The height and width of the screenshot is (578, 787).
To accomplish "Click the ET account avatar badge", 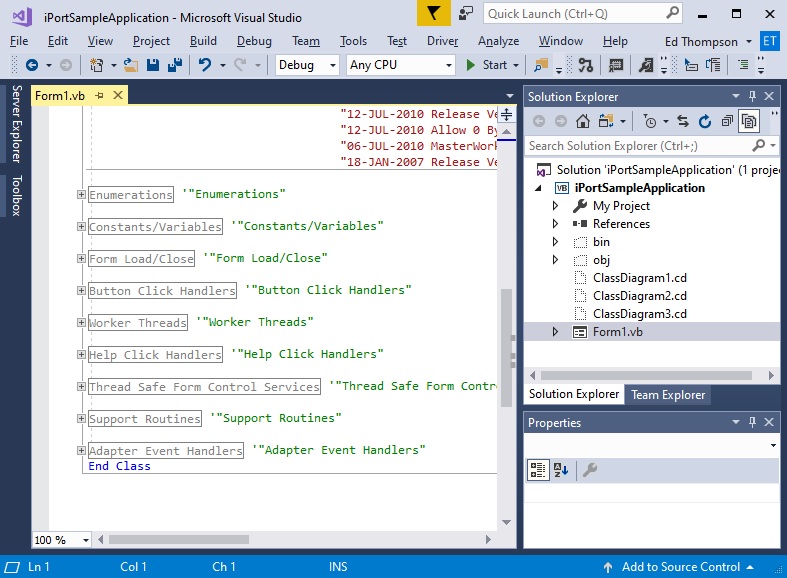I will (x=769, y=41).
